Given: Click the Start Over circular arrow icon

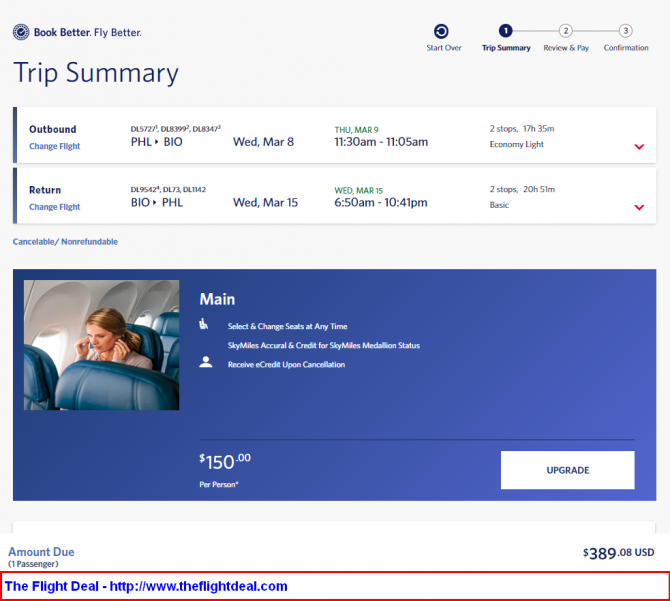Looking at the screenshot, I should (441, 31).
